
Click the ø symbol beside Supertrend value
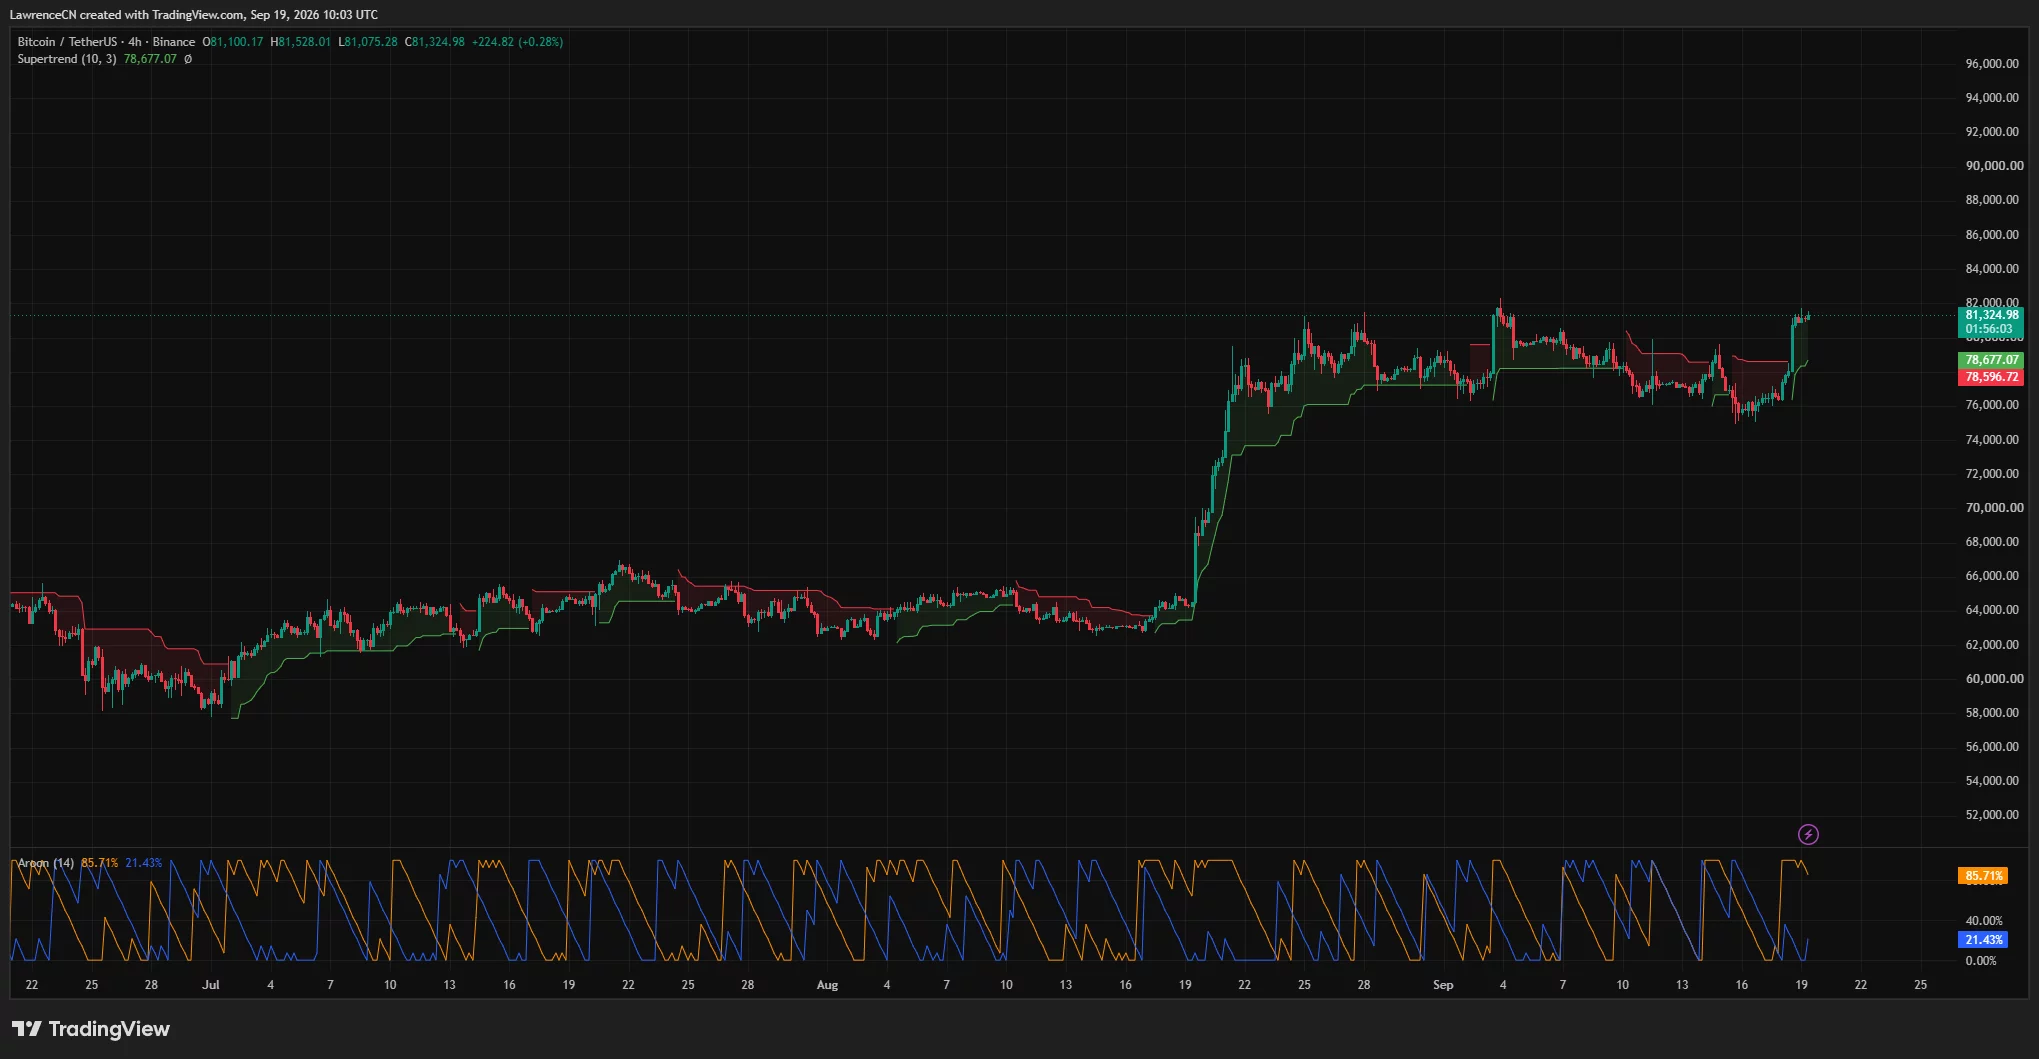click(188, 59)
